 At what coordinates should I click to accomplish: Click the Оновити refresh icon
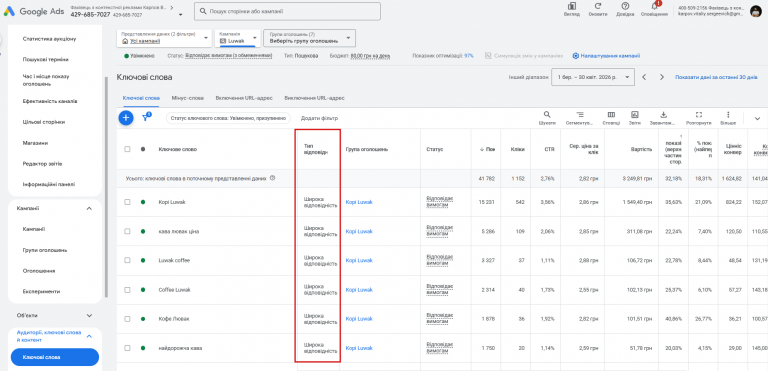[x=598, y=6]
